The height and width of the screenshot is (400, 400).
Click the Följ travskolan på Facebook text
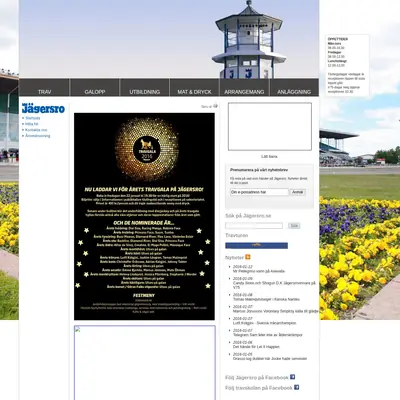click(259, 388)
